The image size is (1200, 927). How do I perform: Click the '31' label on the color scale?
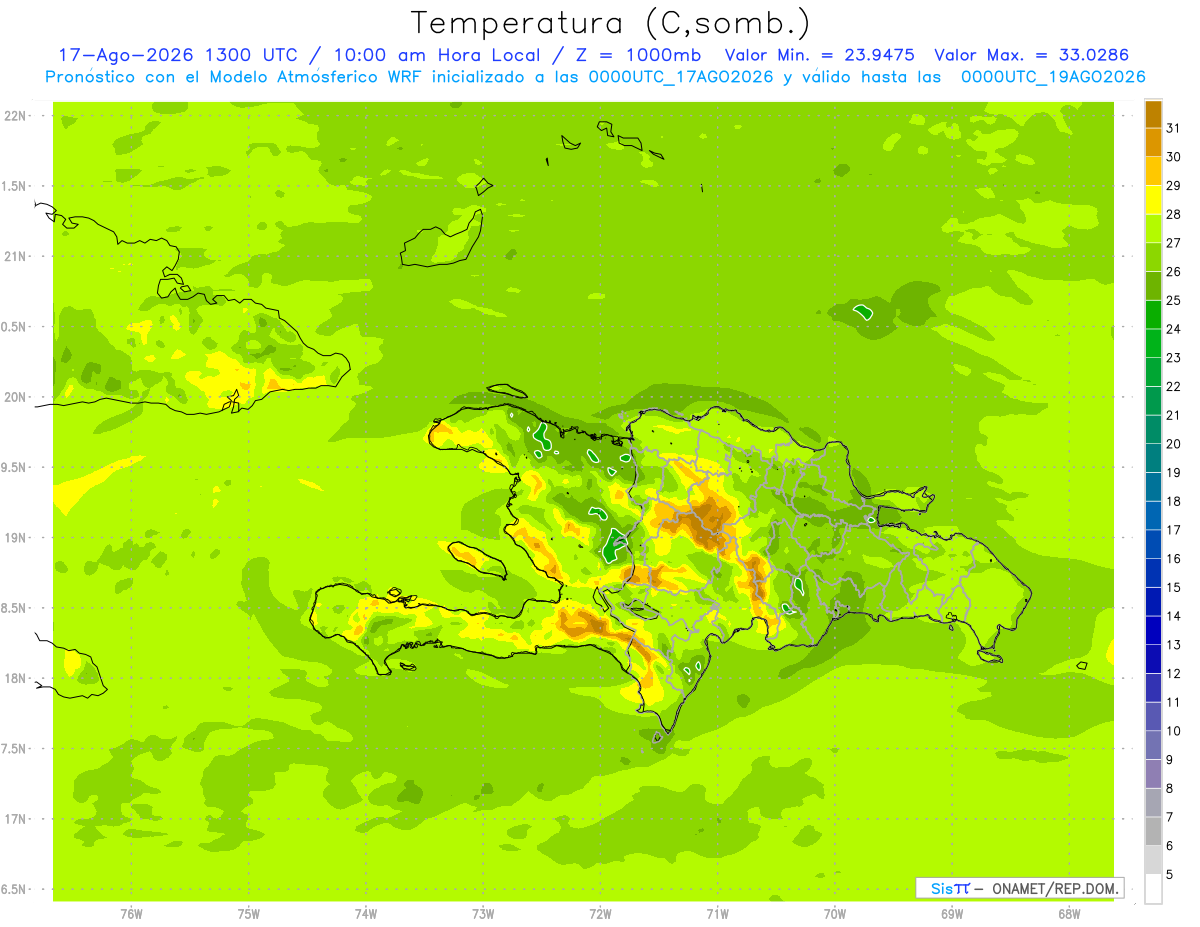(1174, 128)
